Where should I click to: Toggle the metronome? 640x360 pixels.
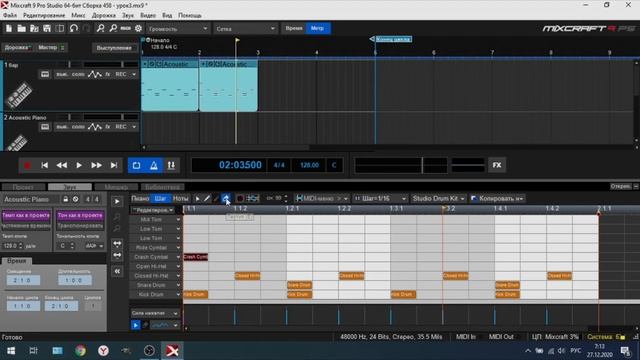(x=154, y=165)
